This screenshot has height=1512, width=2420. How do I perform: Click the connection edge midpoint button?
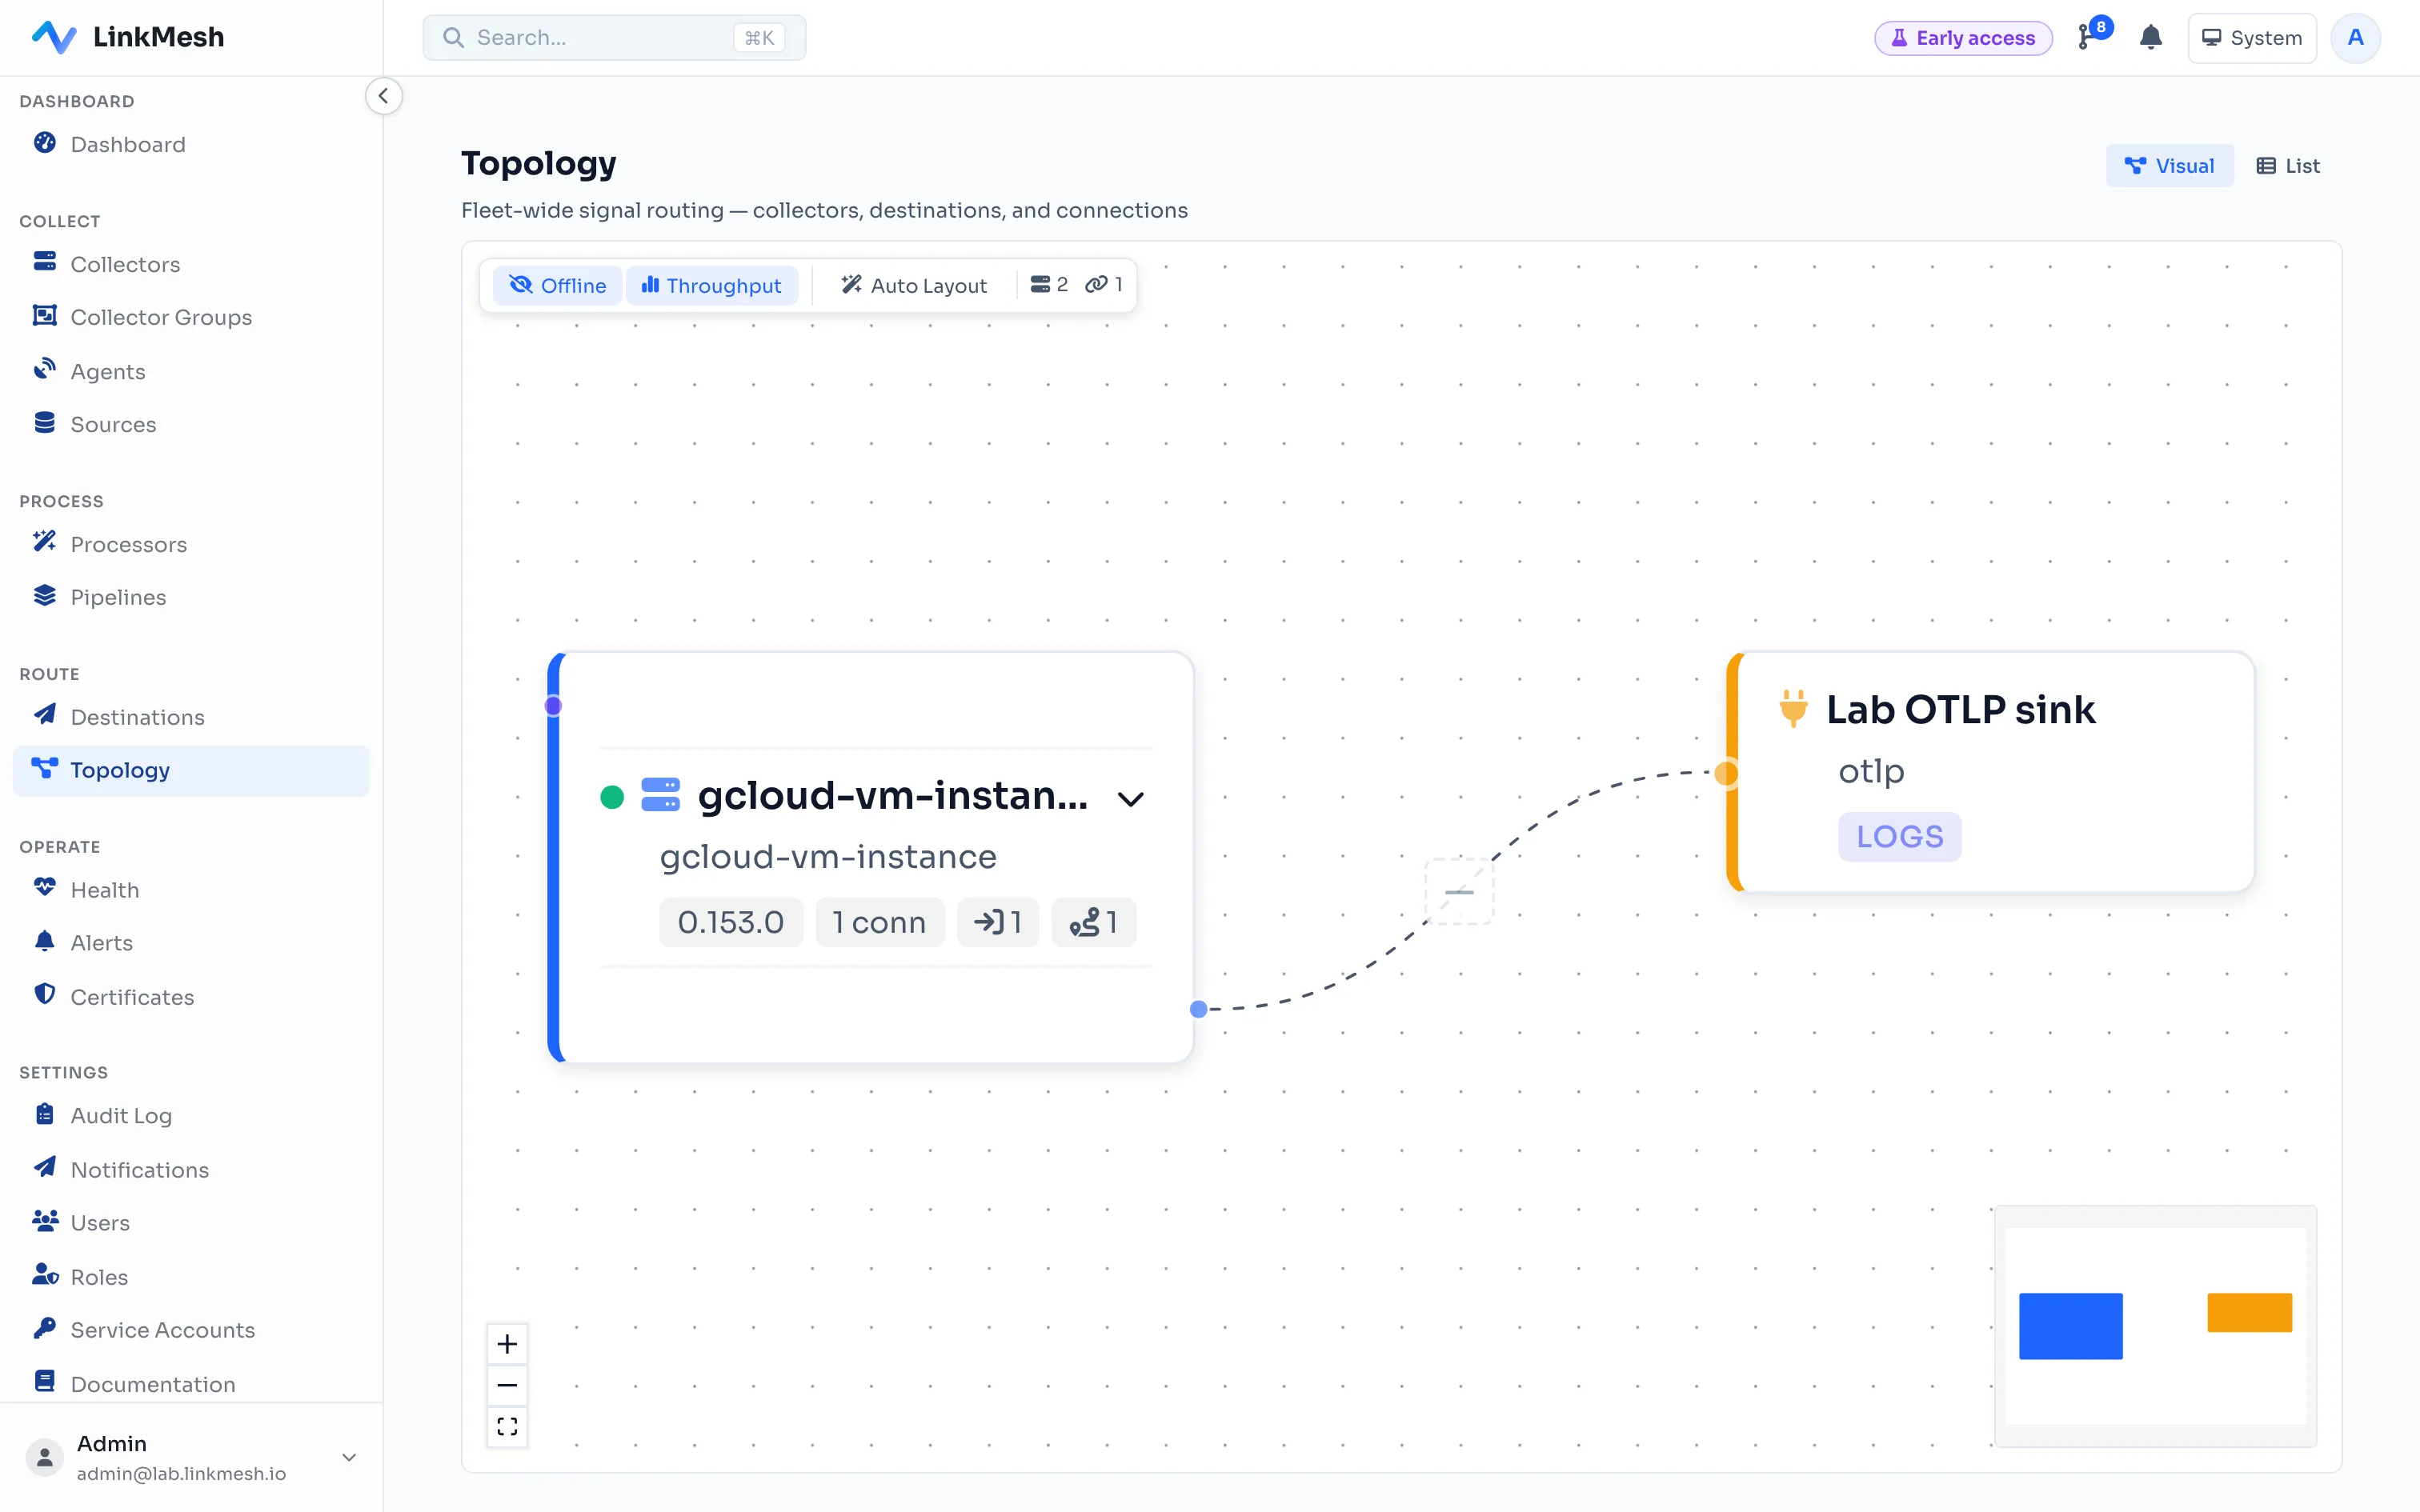1459,891
